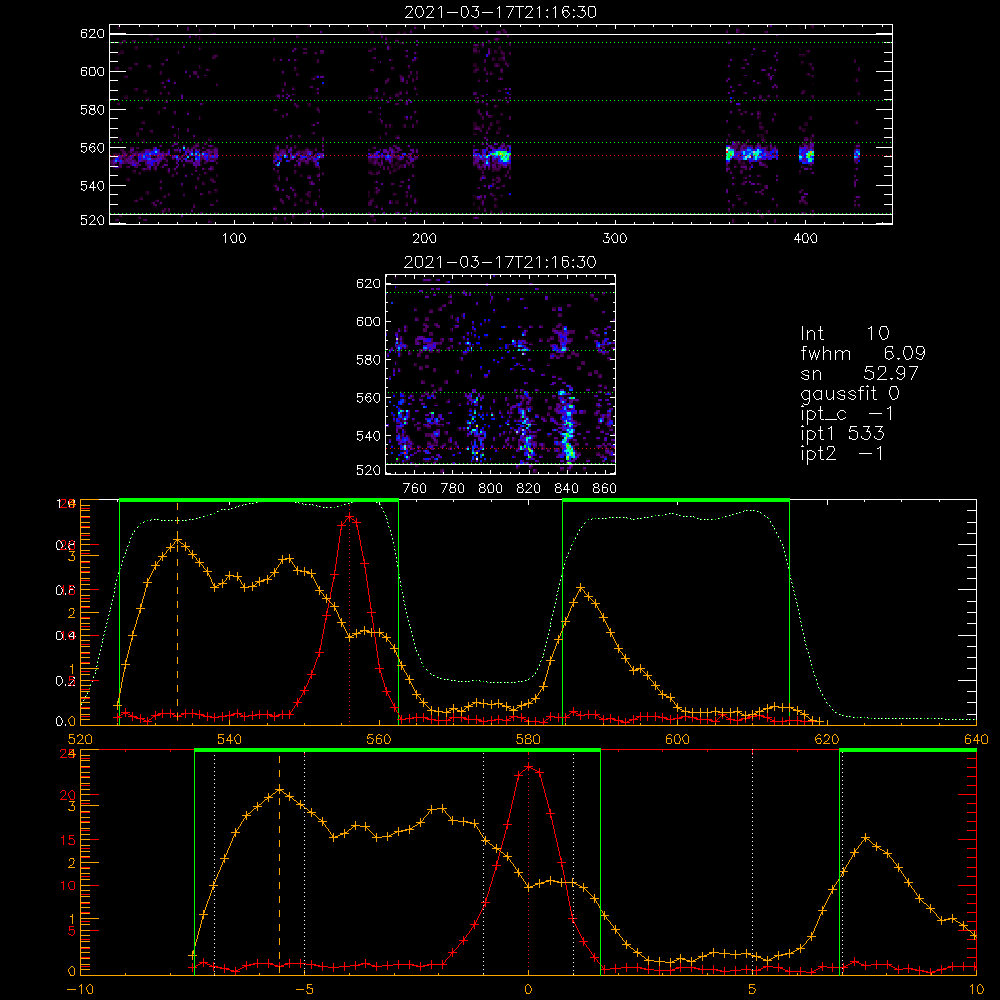The width and height of the screenshot is (1000, 1000).
Task: Click the 'ipt_c -1' readout line
Action: click(x=847, y=413)
